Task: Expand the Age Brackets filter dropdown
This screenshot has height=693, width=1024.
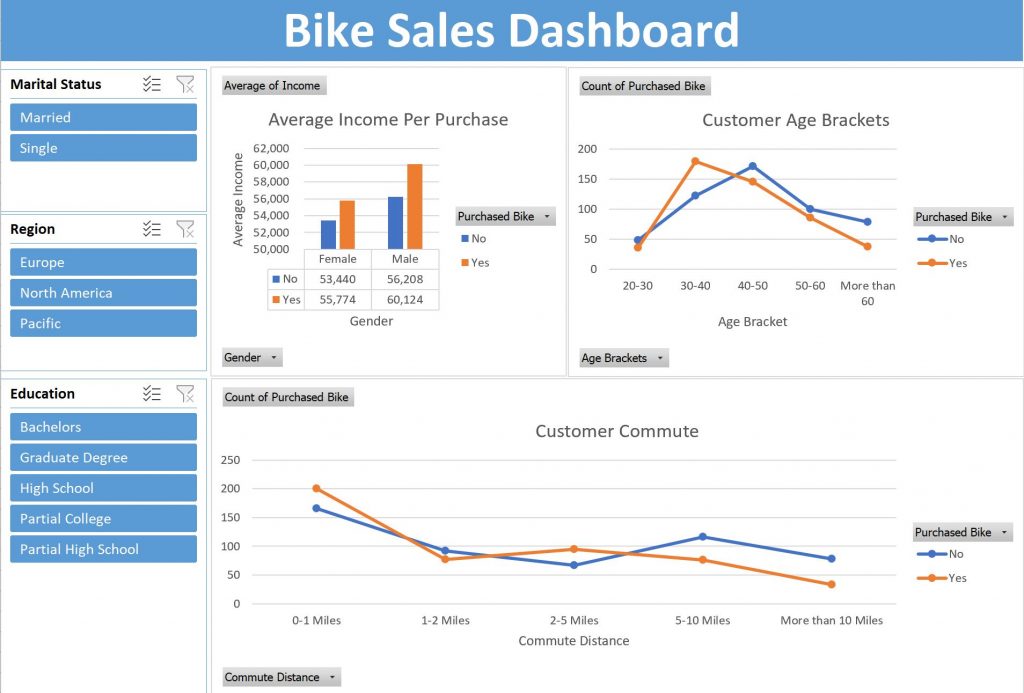Action: 624,358
